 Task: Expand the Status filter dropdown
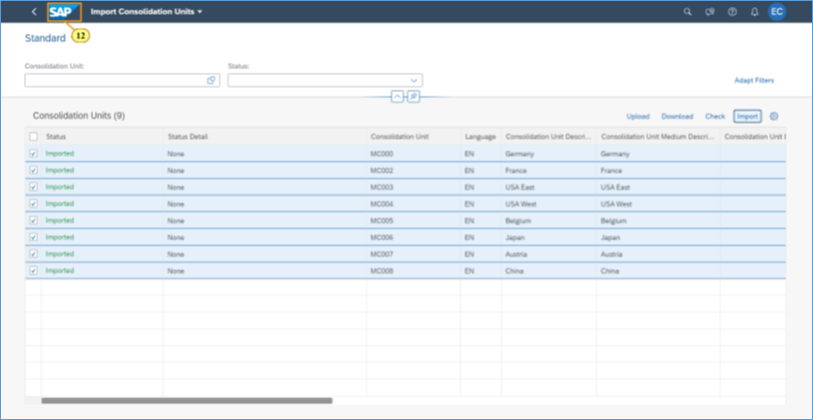(x=414, y=80)
